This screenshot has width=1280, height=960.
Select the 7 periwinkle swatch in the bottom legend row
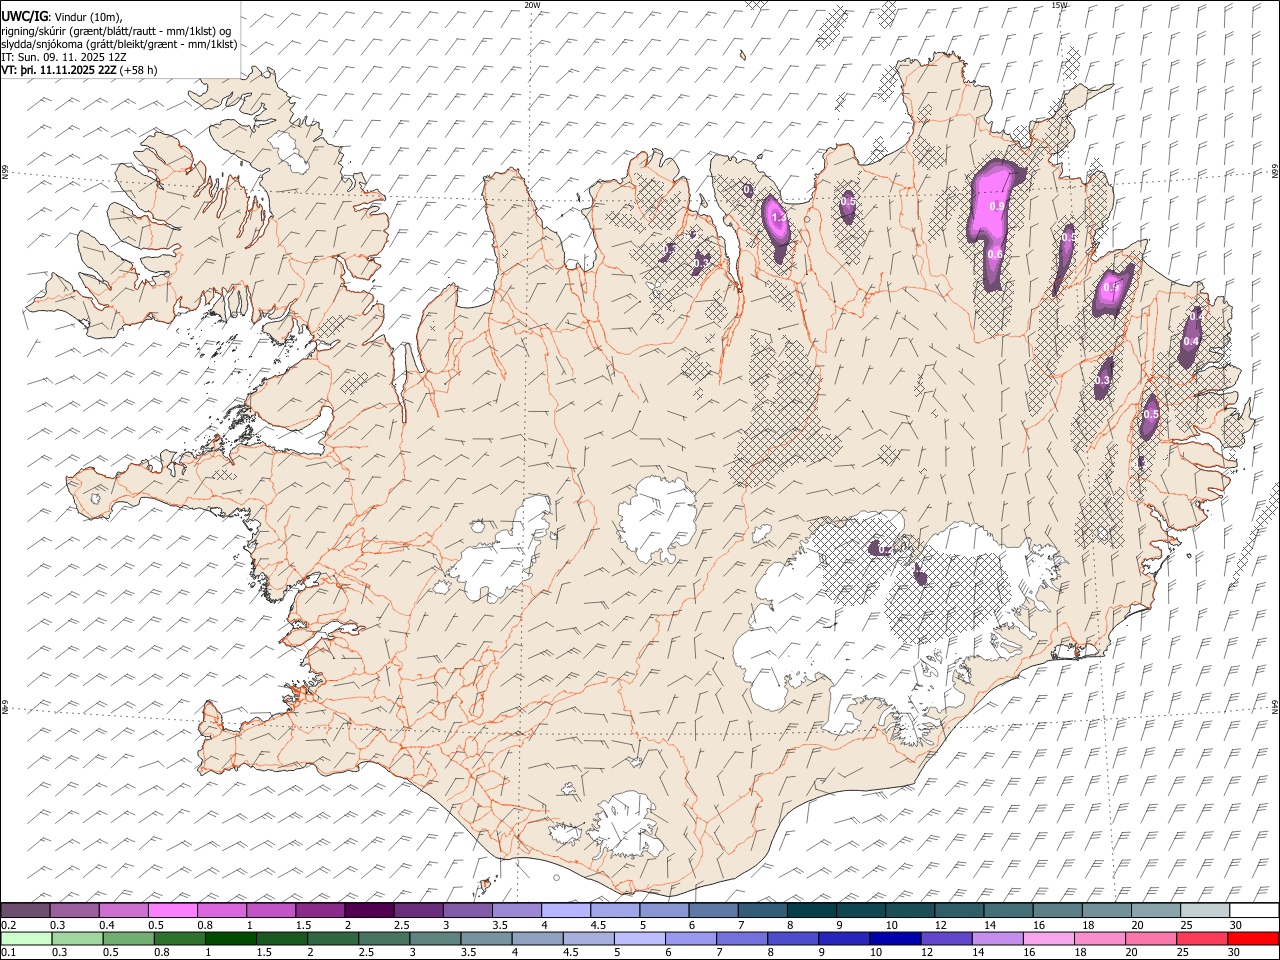pyautogui.click(x=741, y=938)
